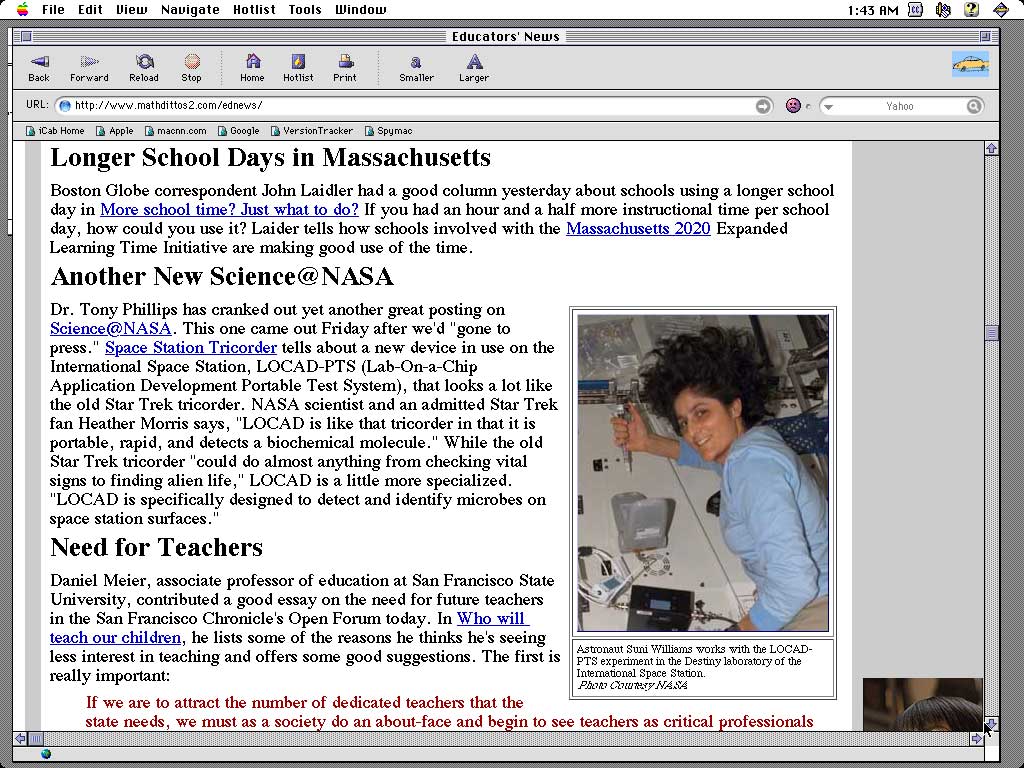The width and height of the screenshot is (1024, 768).
Task: Open the Tools menu
Action: 305,9
